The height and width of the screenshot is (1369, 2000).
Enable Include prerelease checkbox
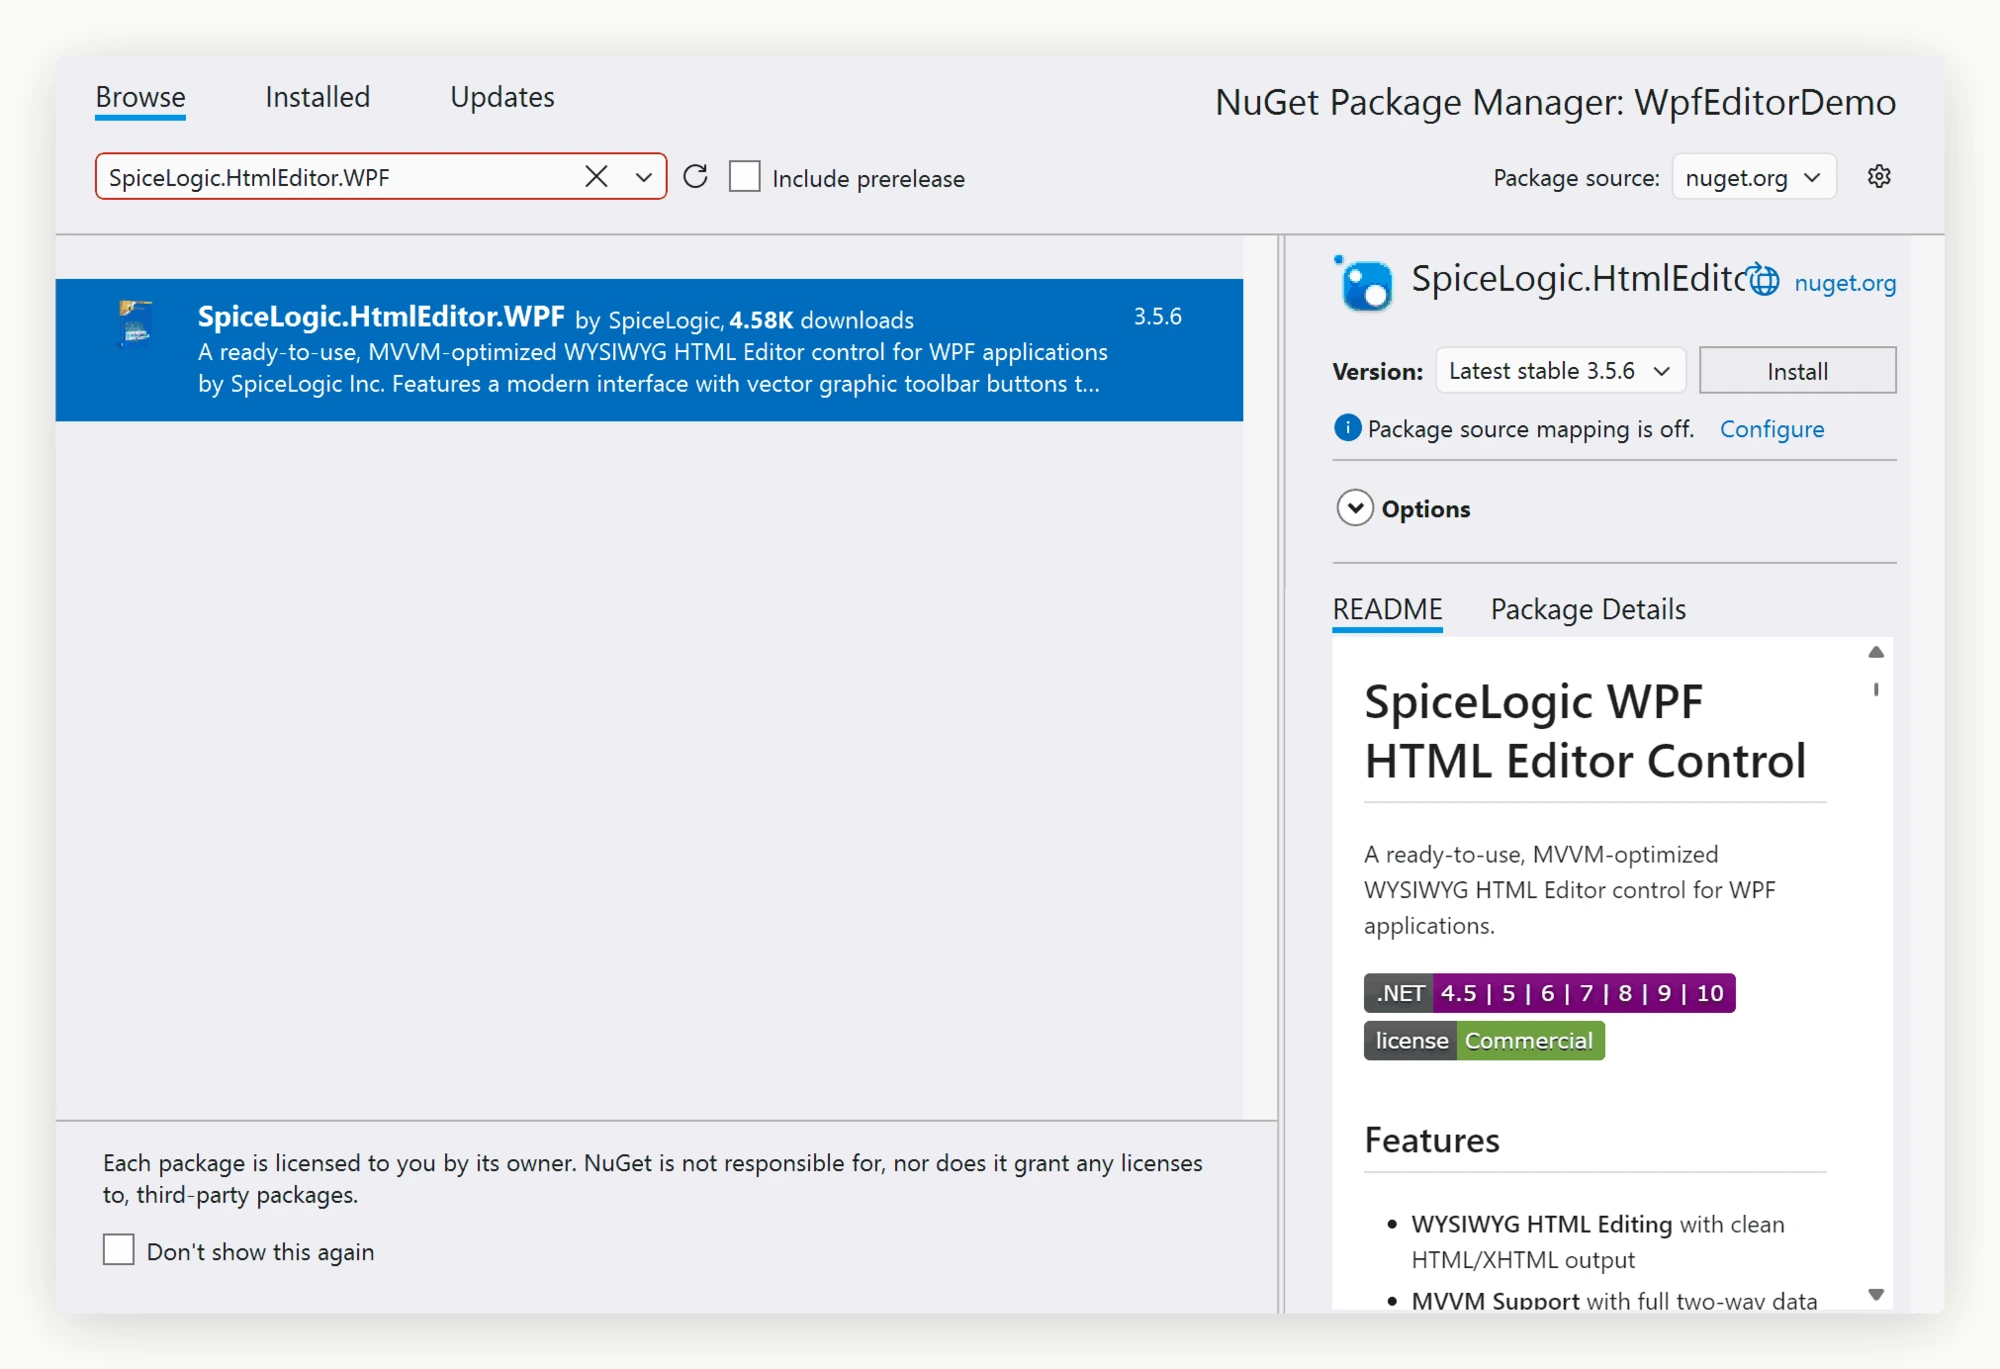coord(745,177)
